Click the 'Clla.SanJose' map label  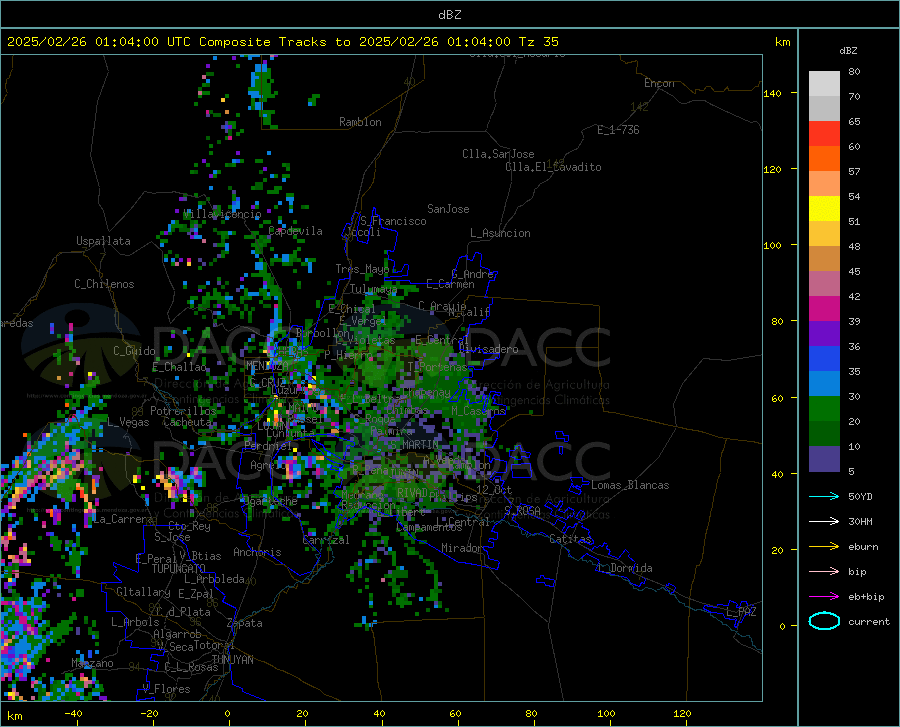[498, 154]
